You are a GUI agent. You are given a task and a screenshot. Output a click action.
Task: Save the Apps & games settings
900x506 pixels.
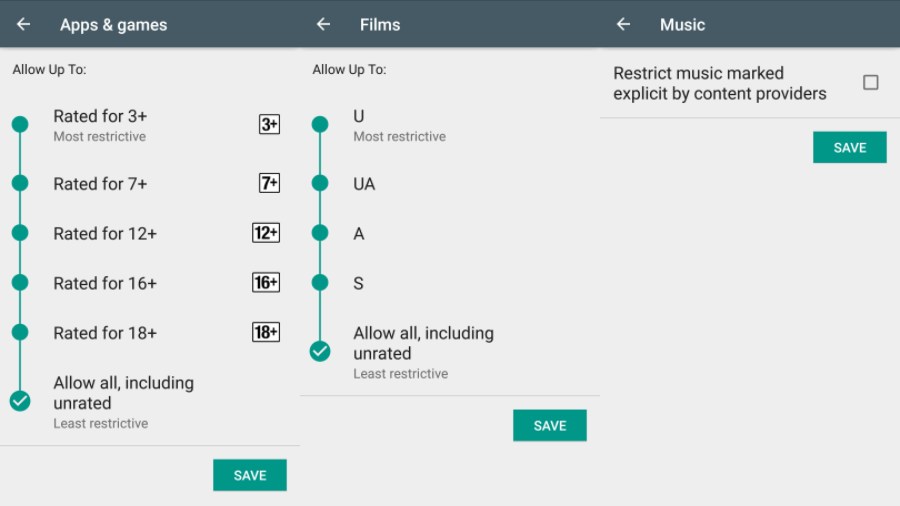(x=250, y=475)
